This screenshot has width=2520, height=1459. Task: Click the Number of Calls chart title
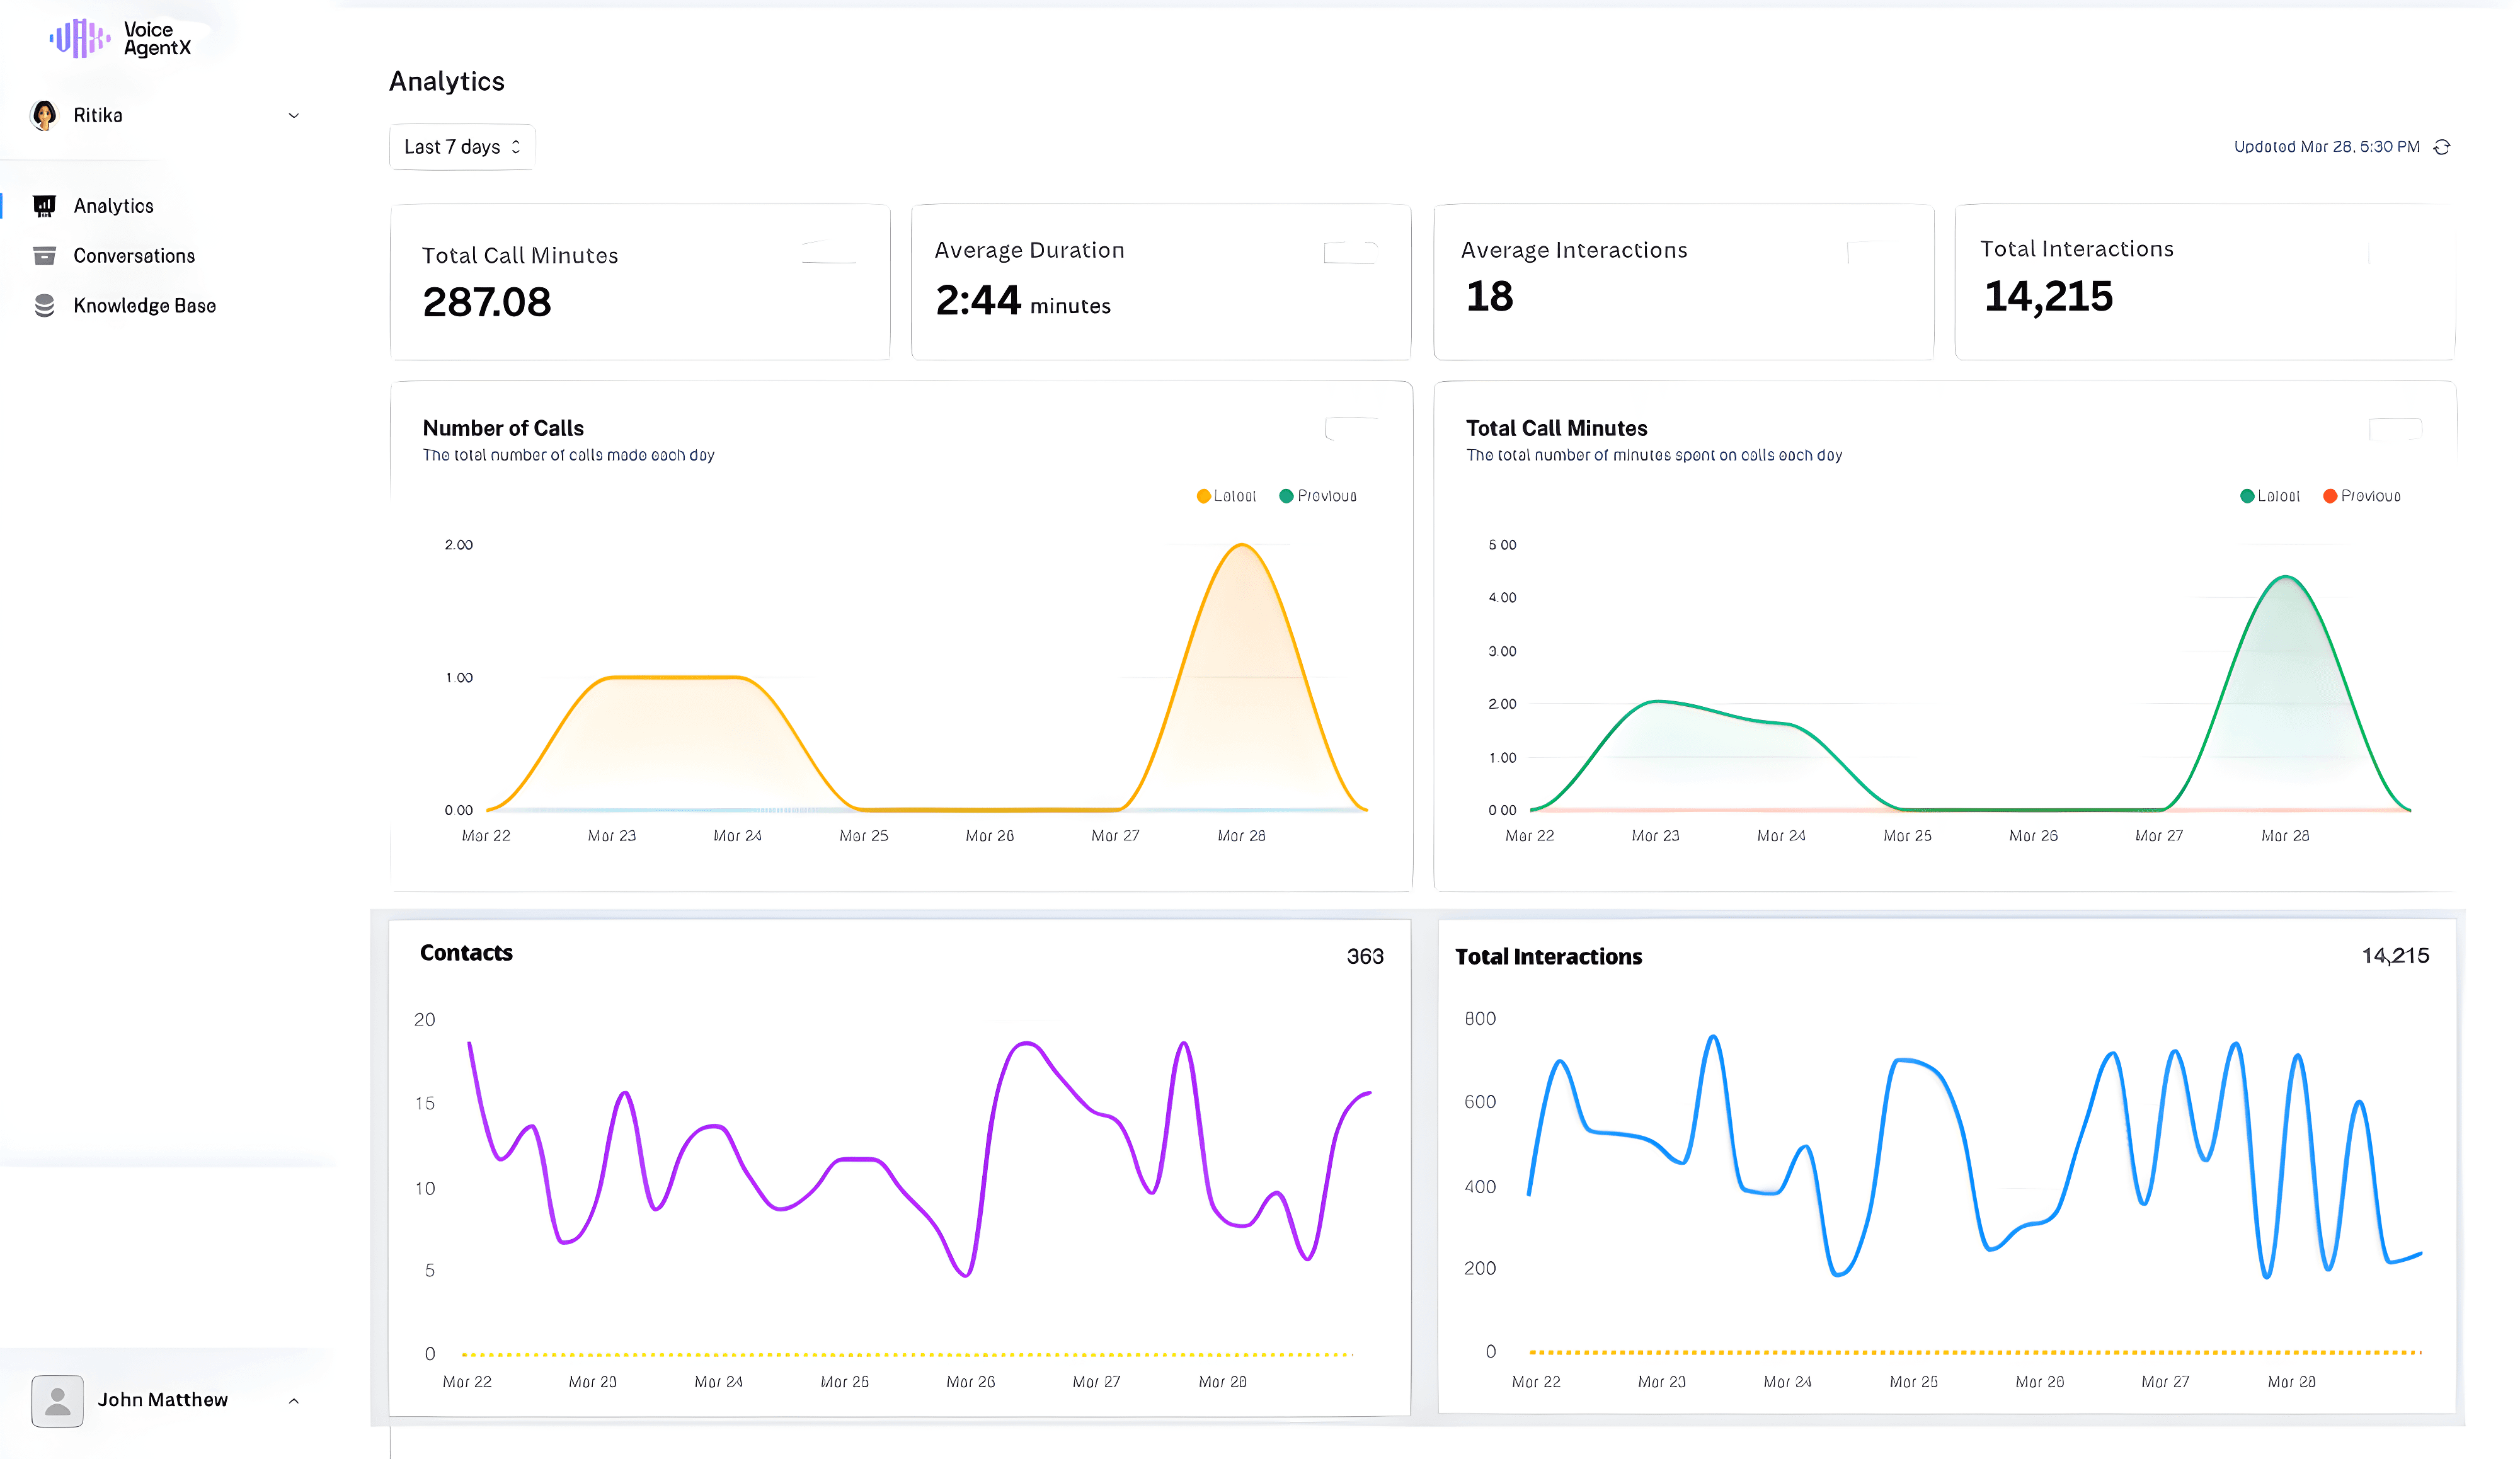[503, 428]
